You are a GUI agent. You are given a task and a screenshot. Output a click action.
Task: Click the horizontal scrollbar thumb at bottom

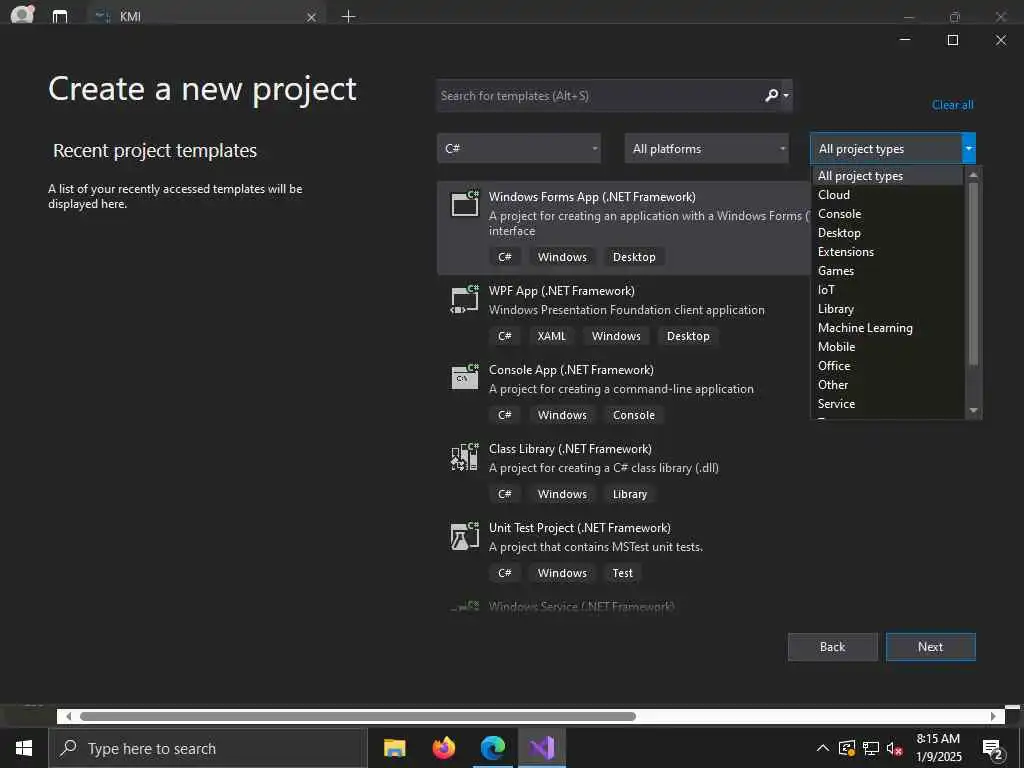[x=357, y=716]
